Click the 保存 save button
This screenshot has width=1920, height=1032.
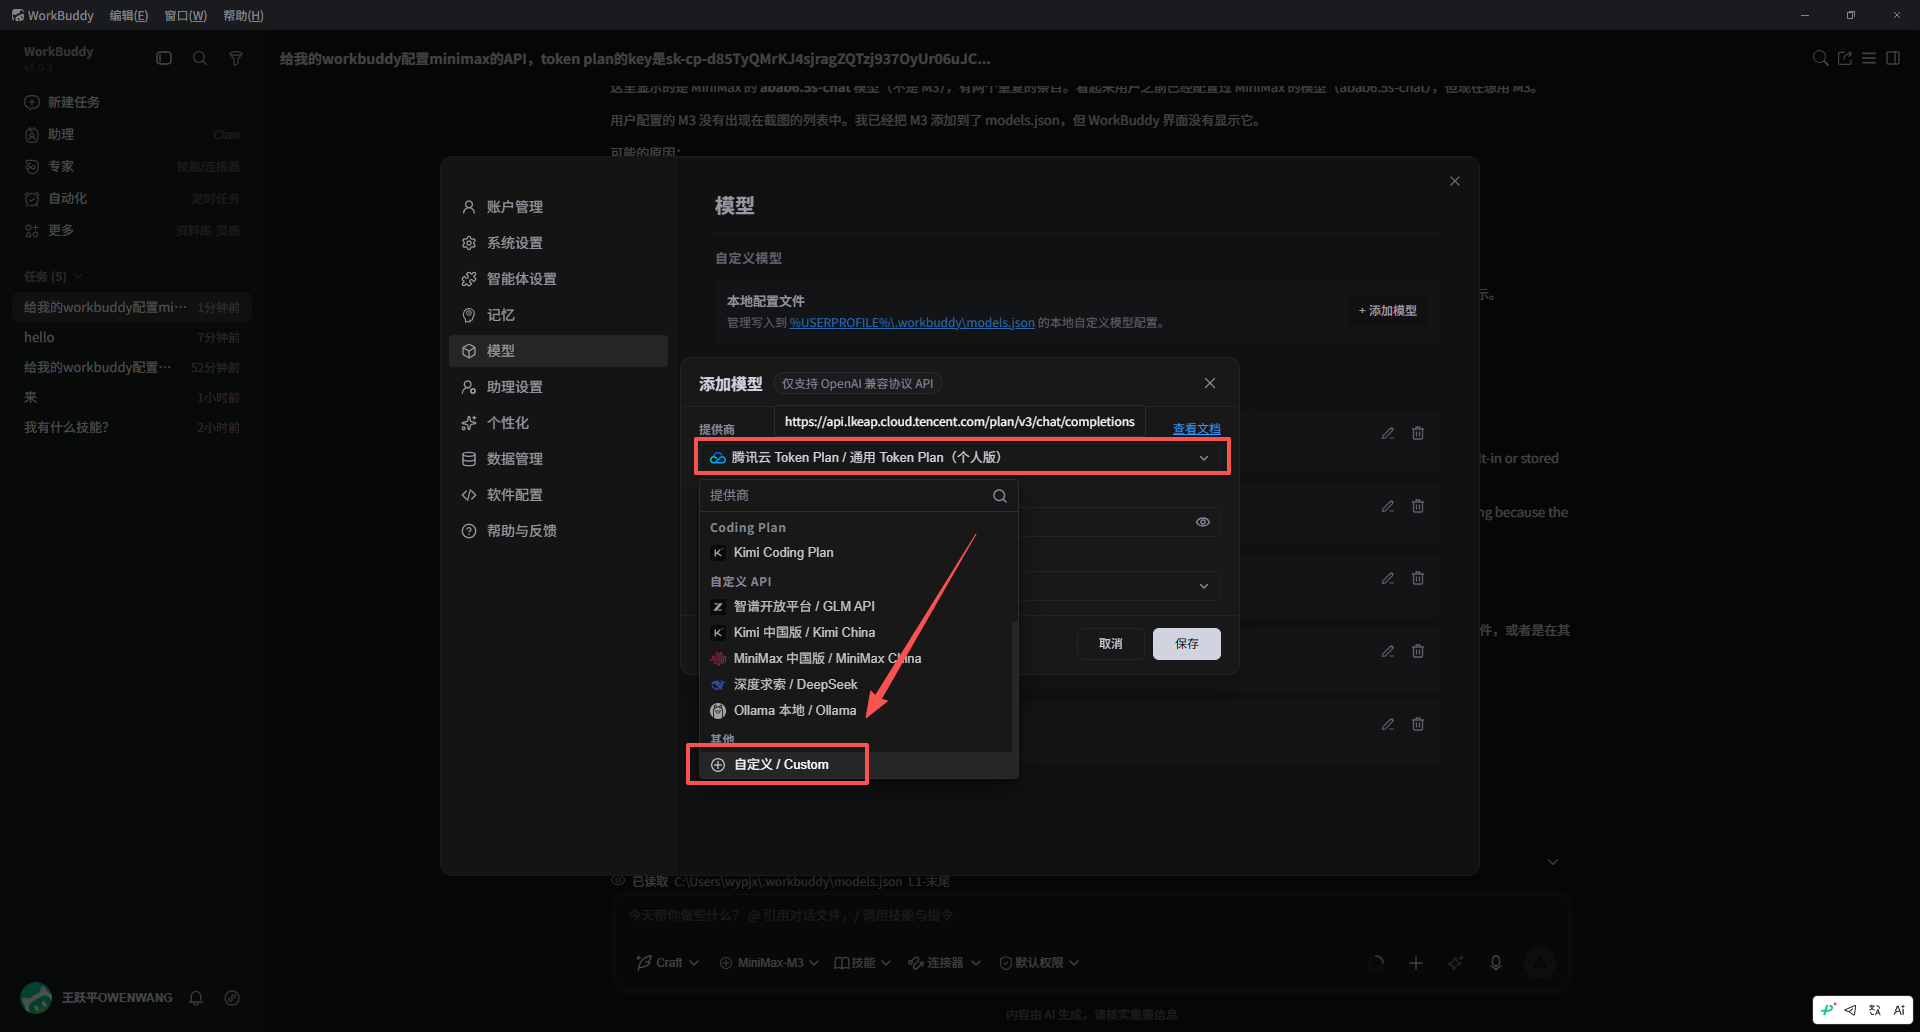click(x=1186, y=644)
